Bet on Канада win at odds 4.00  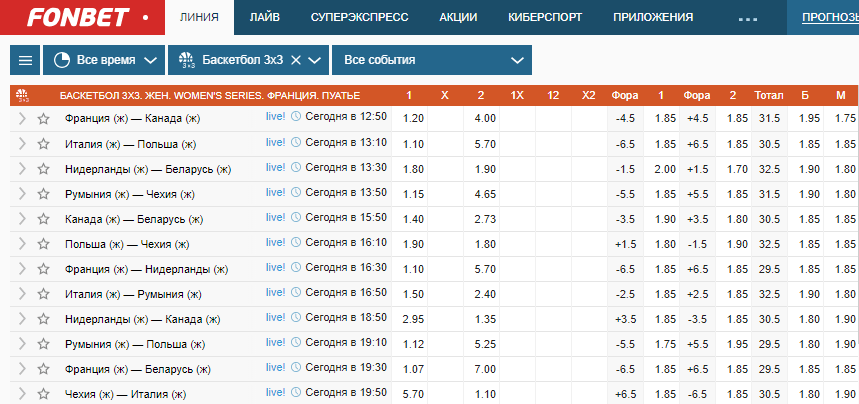[481, 118]
